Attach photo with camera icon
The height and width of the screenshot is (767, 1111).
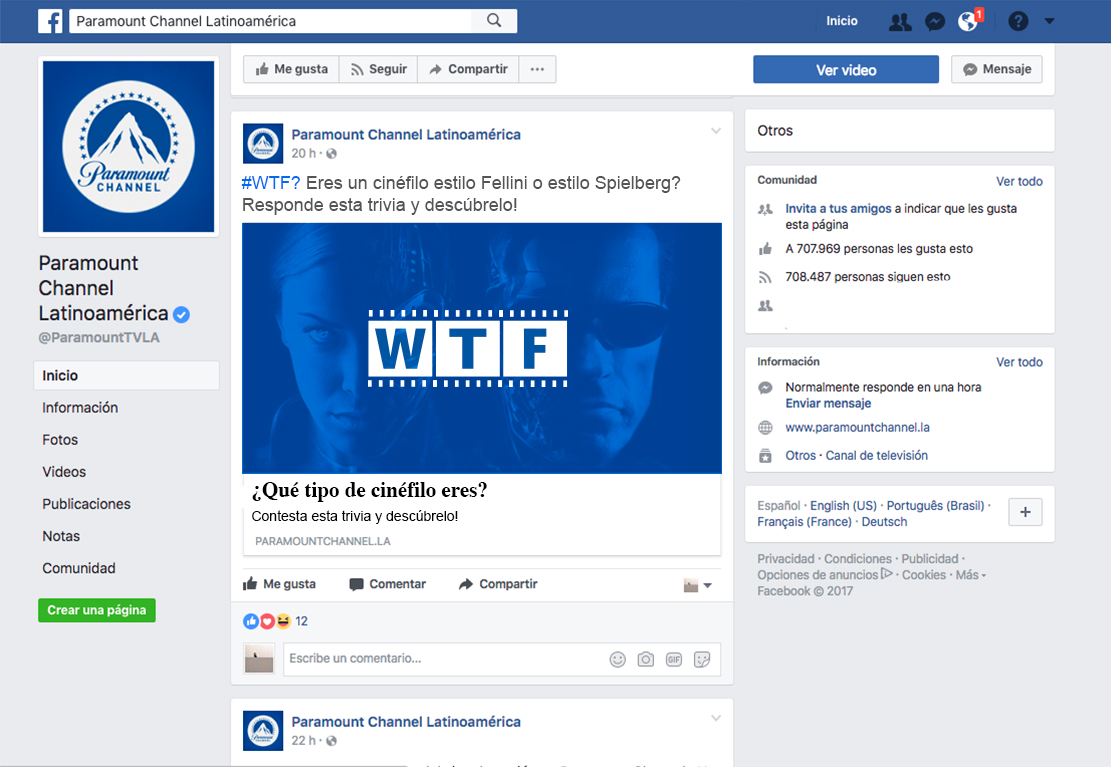[x=646, y=659]
